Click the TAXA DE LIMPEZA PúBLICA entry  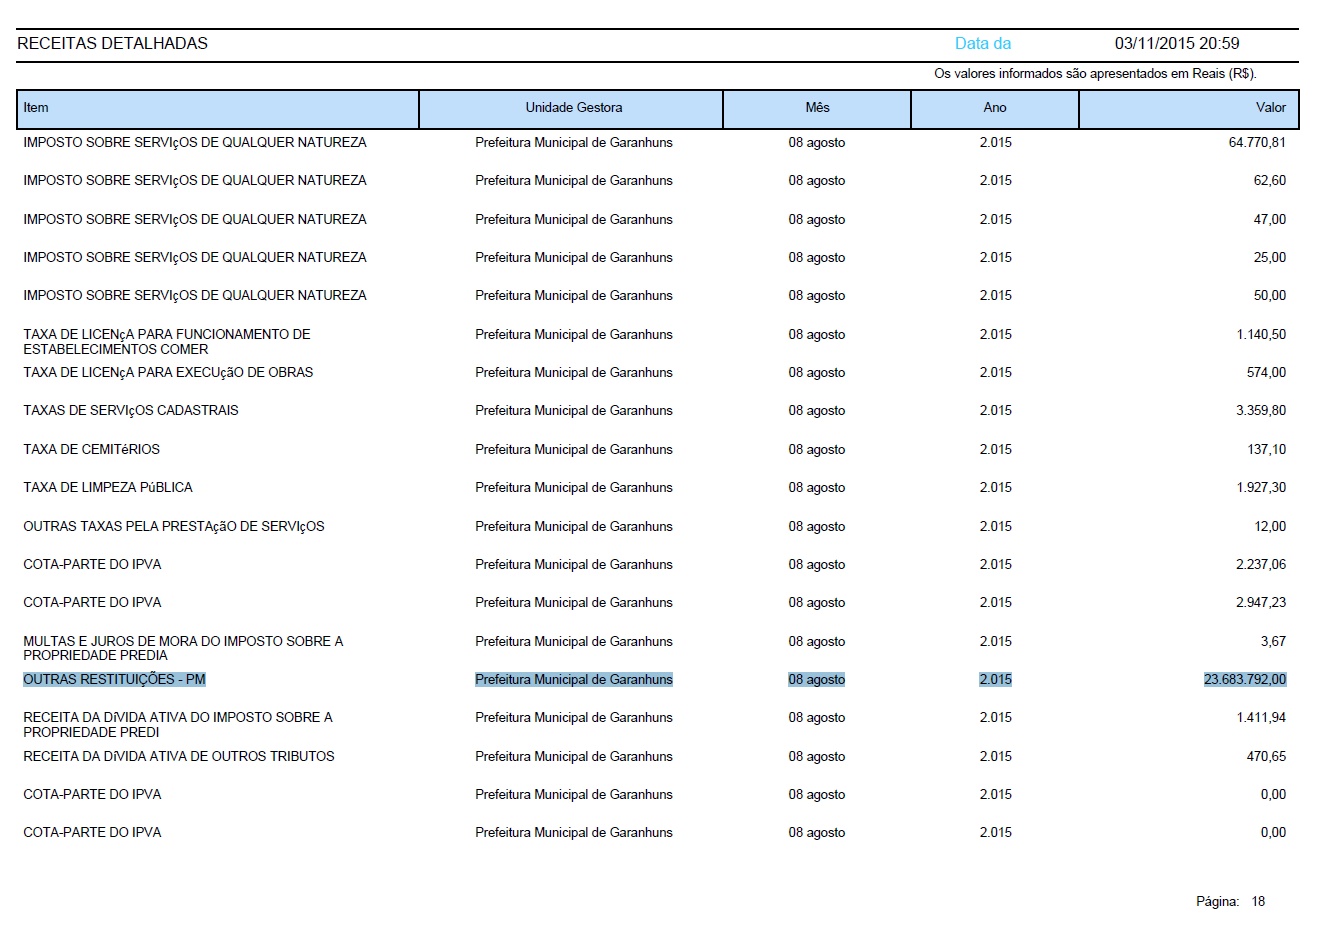(108, 488)
